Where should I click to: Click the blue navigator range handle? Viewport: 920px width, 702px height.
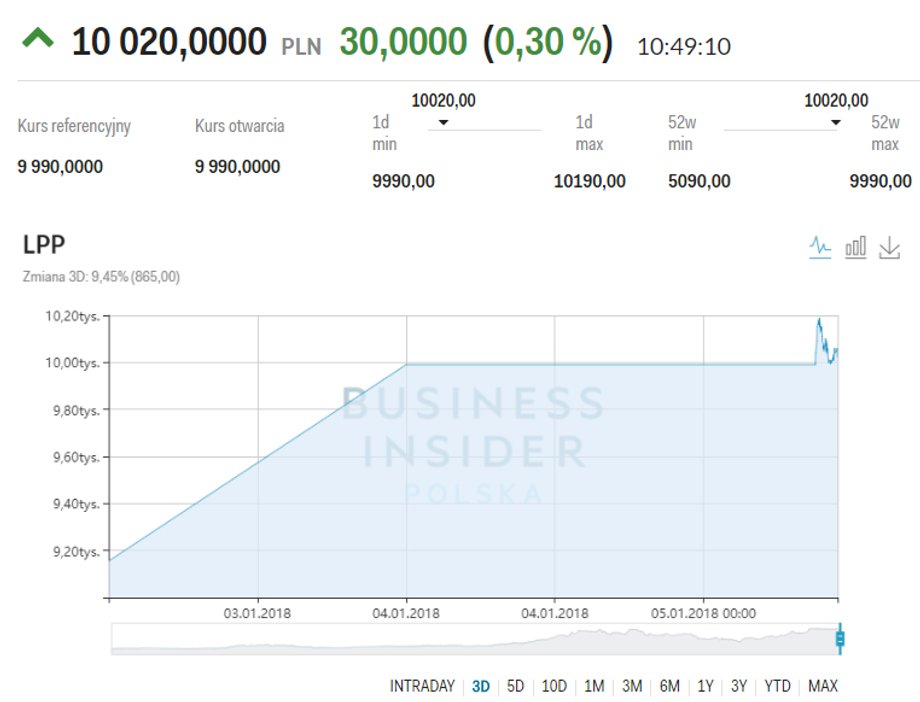[840, 638]
